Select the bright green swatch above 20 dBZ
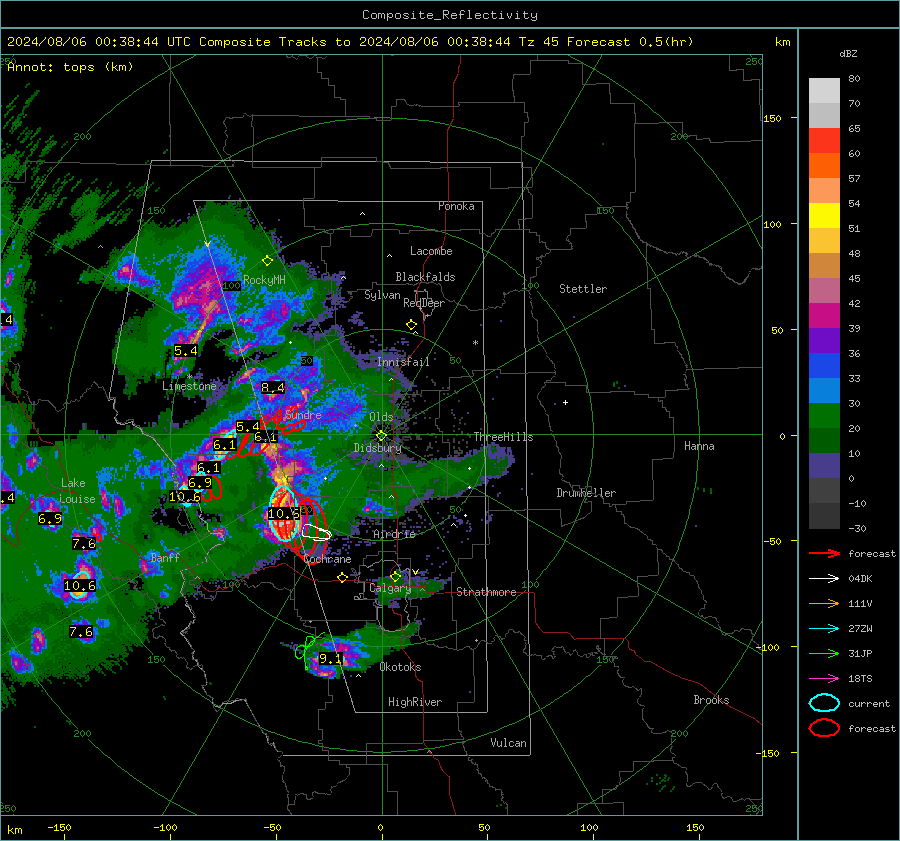The image size is (900, 841). point(824,416)
